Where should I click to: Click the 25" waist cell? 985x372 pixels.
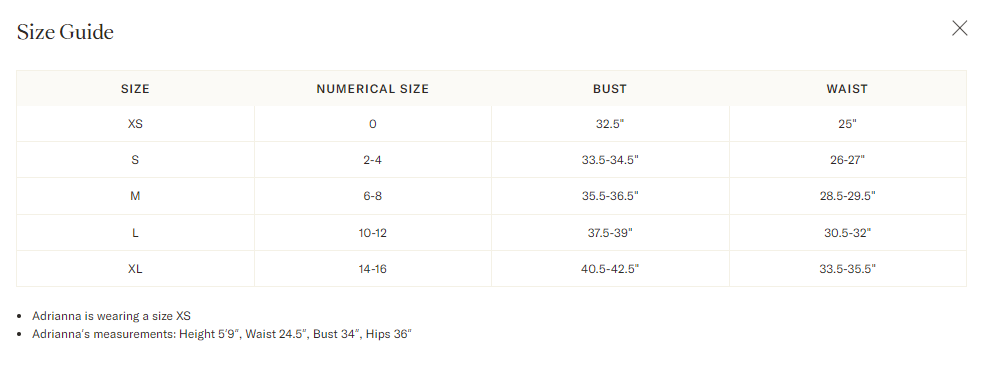(847, 124)
